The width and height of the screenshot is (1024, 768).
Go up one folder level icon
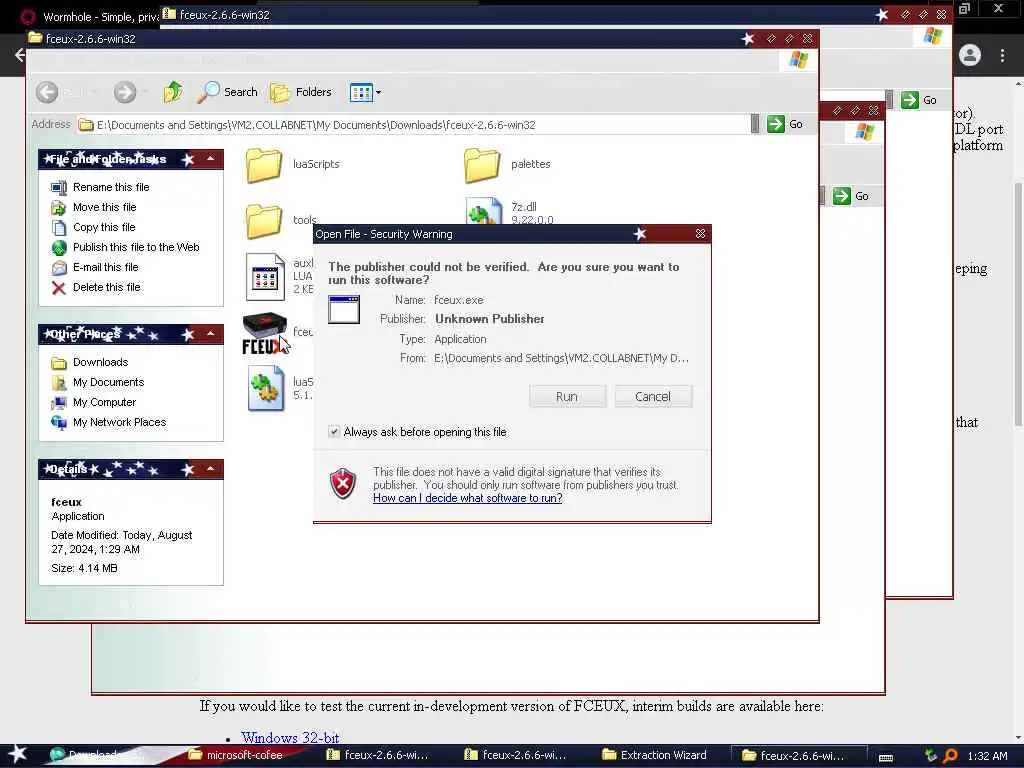(x=173, y=92)
